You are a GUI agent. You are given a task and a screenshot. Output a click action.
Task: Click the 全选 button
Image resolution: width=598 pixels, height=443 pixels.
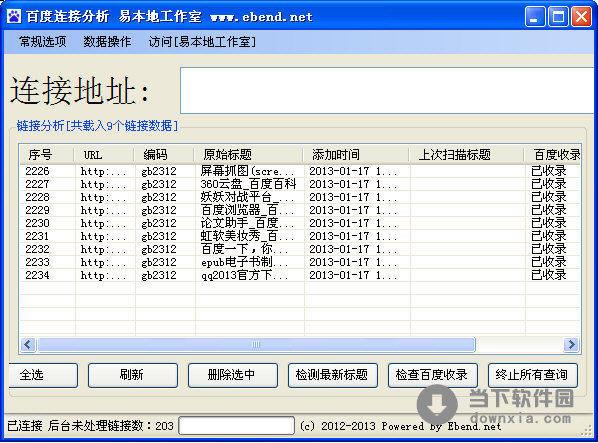(x=42, y=375)
